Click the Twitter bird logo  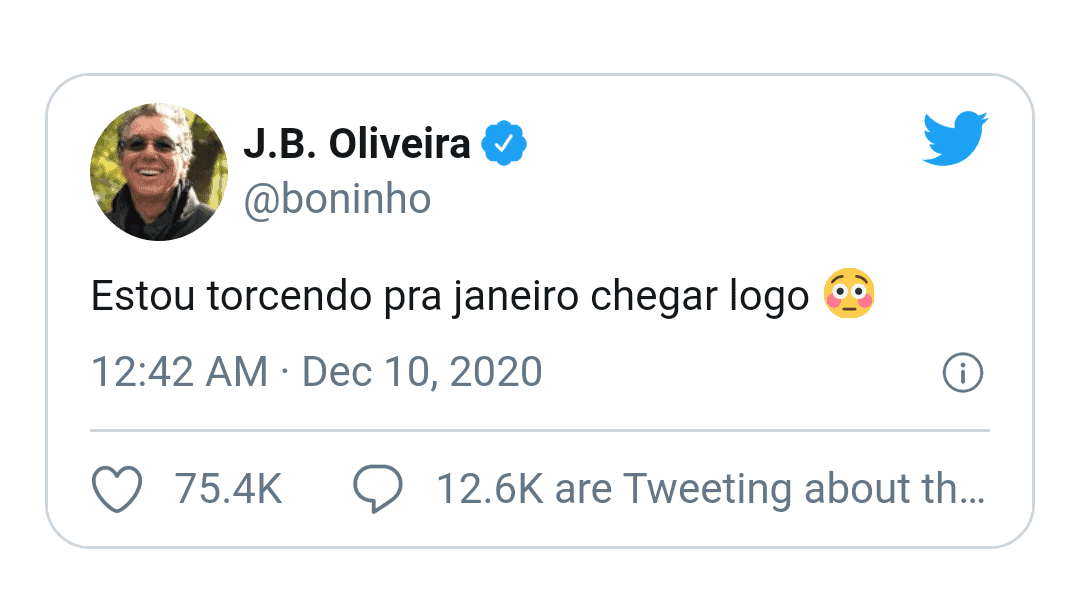tap(954, 138)
